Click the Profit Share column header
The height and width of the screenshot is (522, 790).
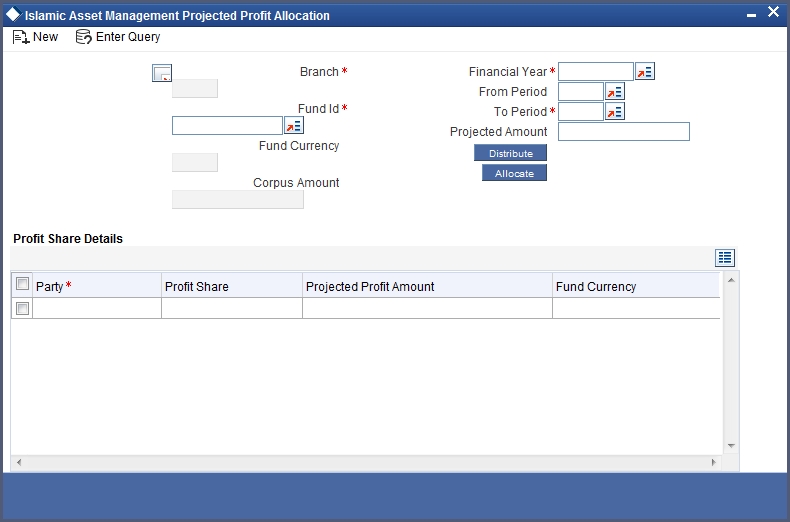[232, 286]
